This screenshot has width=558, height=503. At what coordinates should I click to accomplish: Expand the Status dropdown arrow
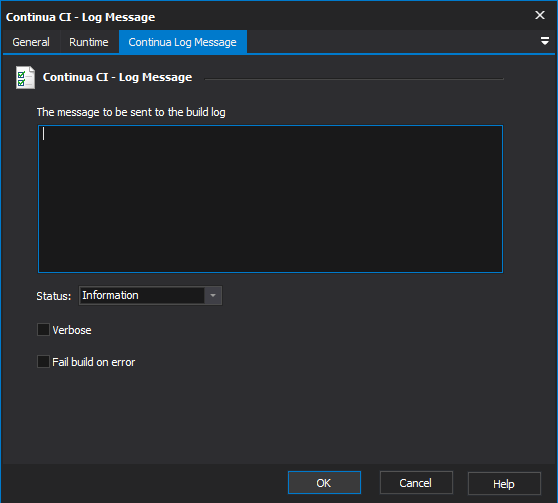213,295
